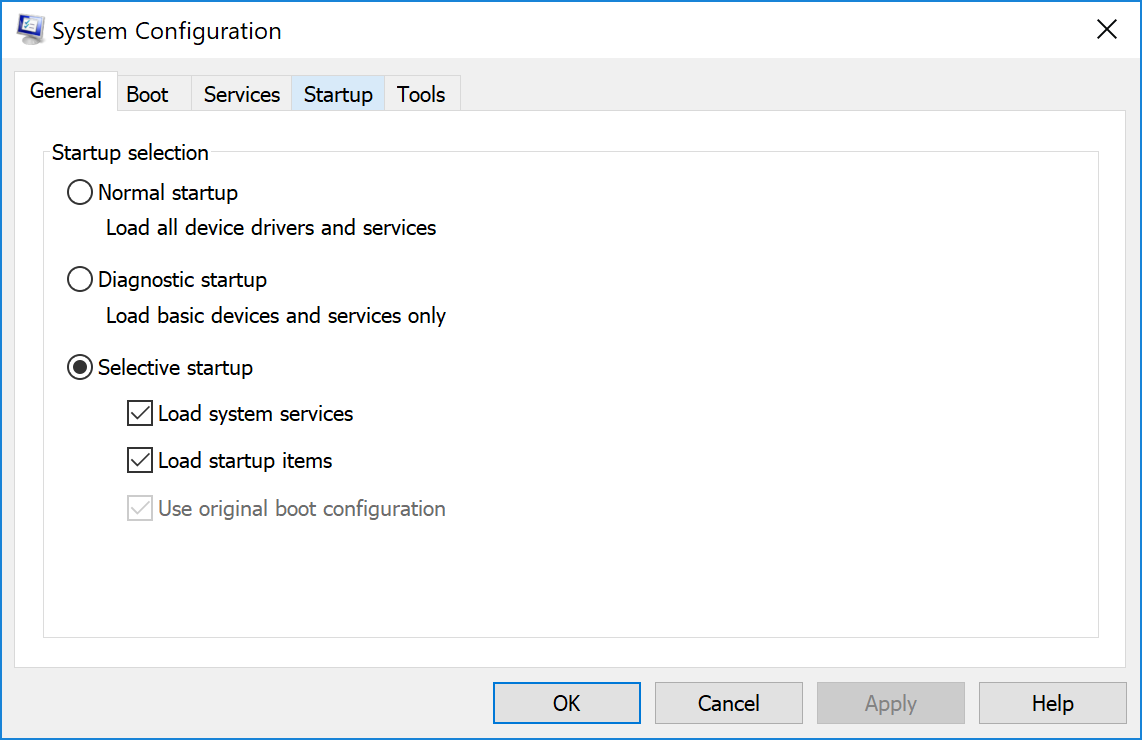Close the System Configuration window
This screenshot has height=740, width=1142.
tap(1107, 30)
